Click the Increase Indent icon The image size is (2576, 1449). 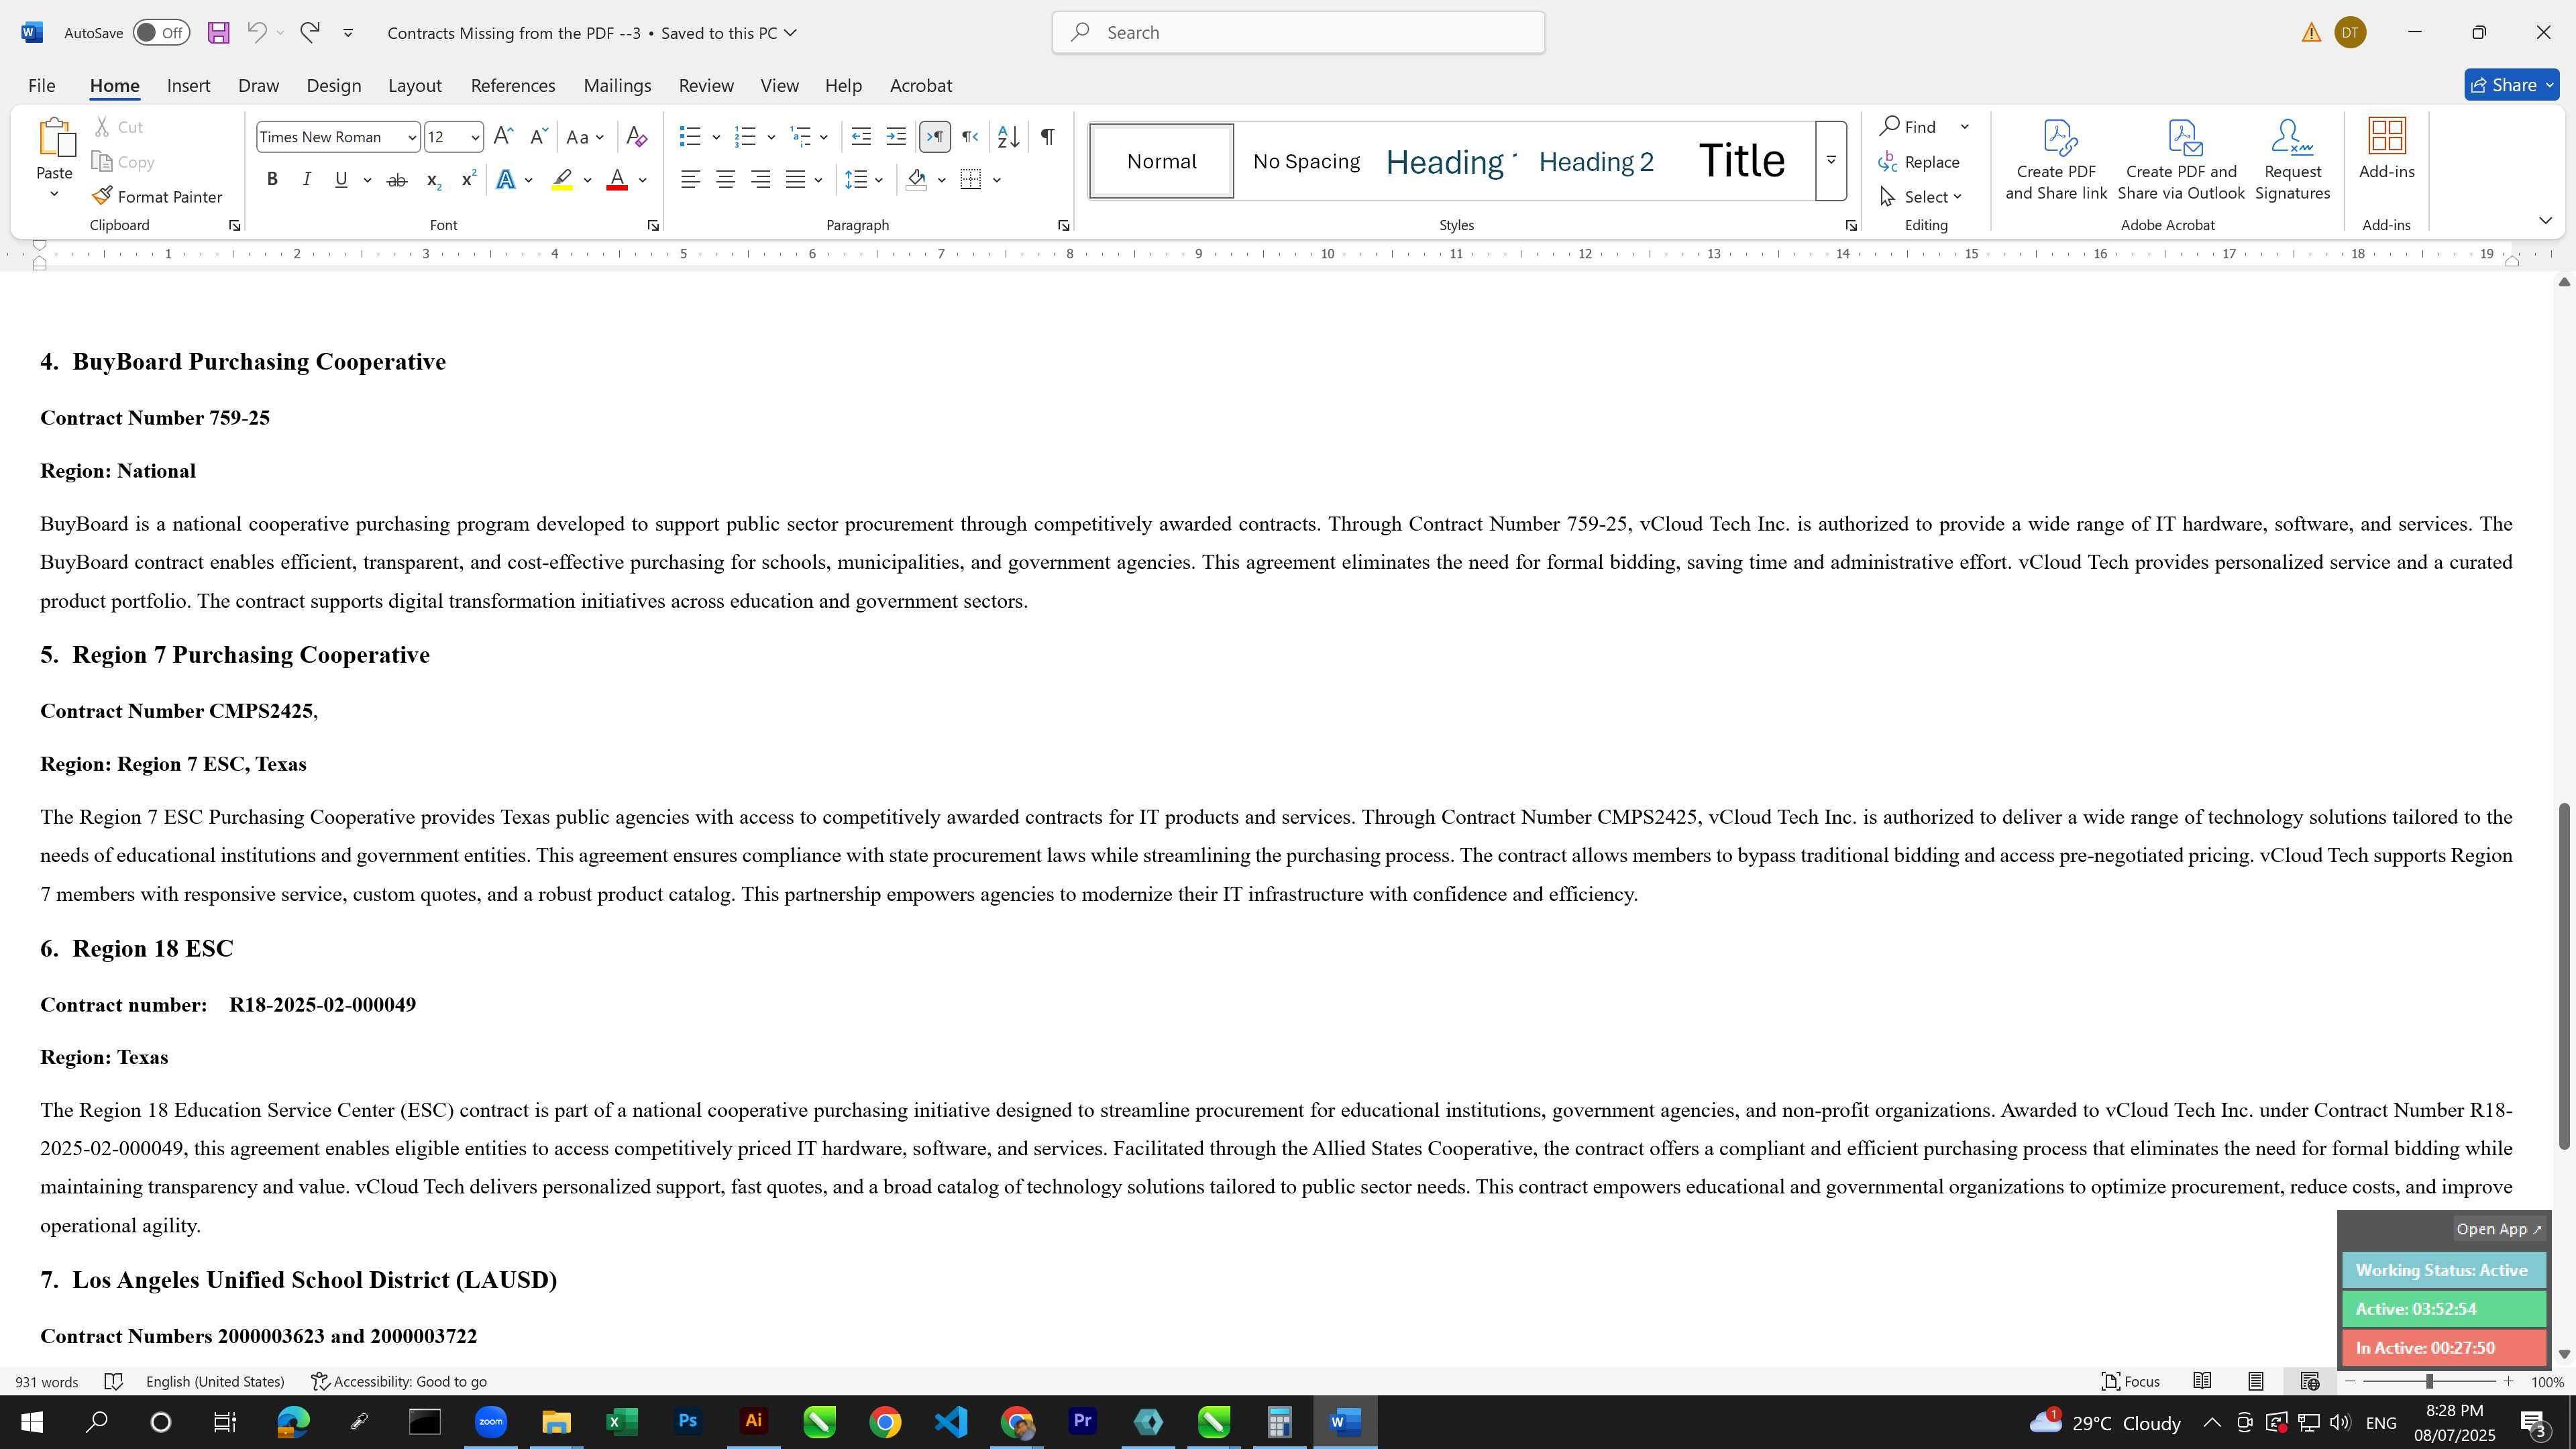(896, 137)
